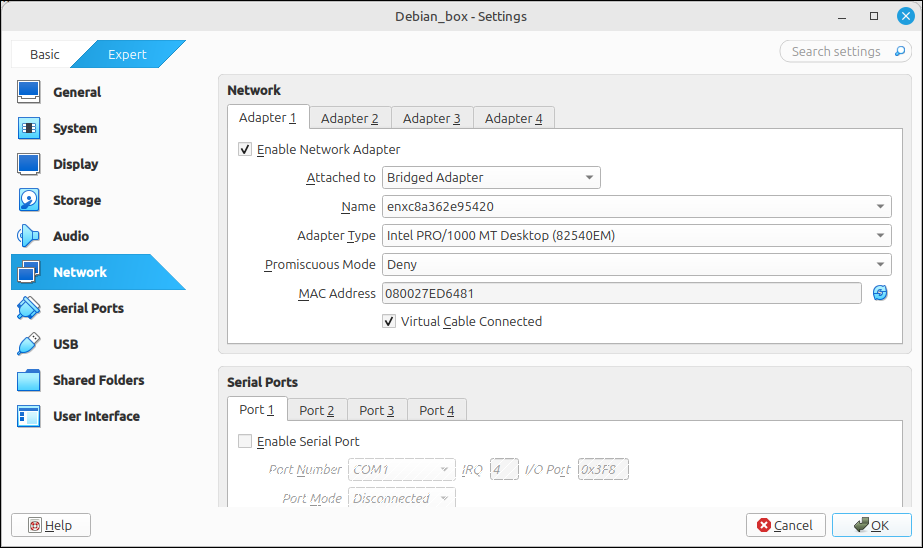Click the search magnifier icon
This screenshot has width=923, height=548.
(x=899, y=51)
